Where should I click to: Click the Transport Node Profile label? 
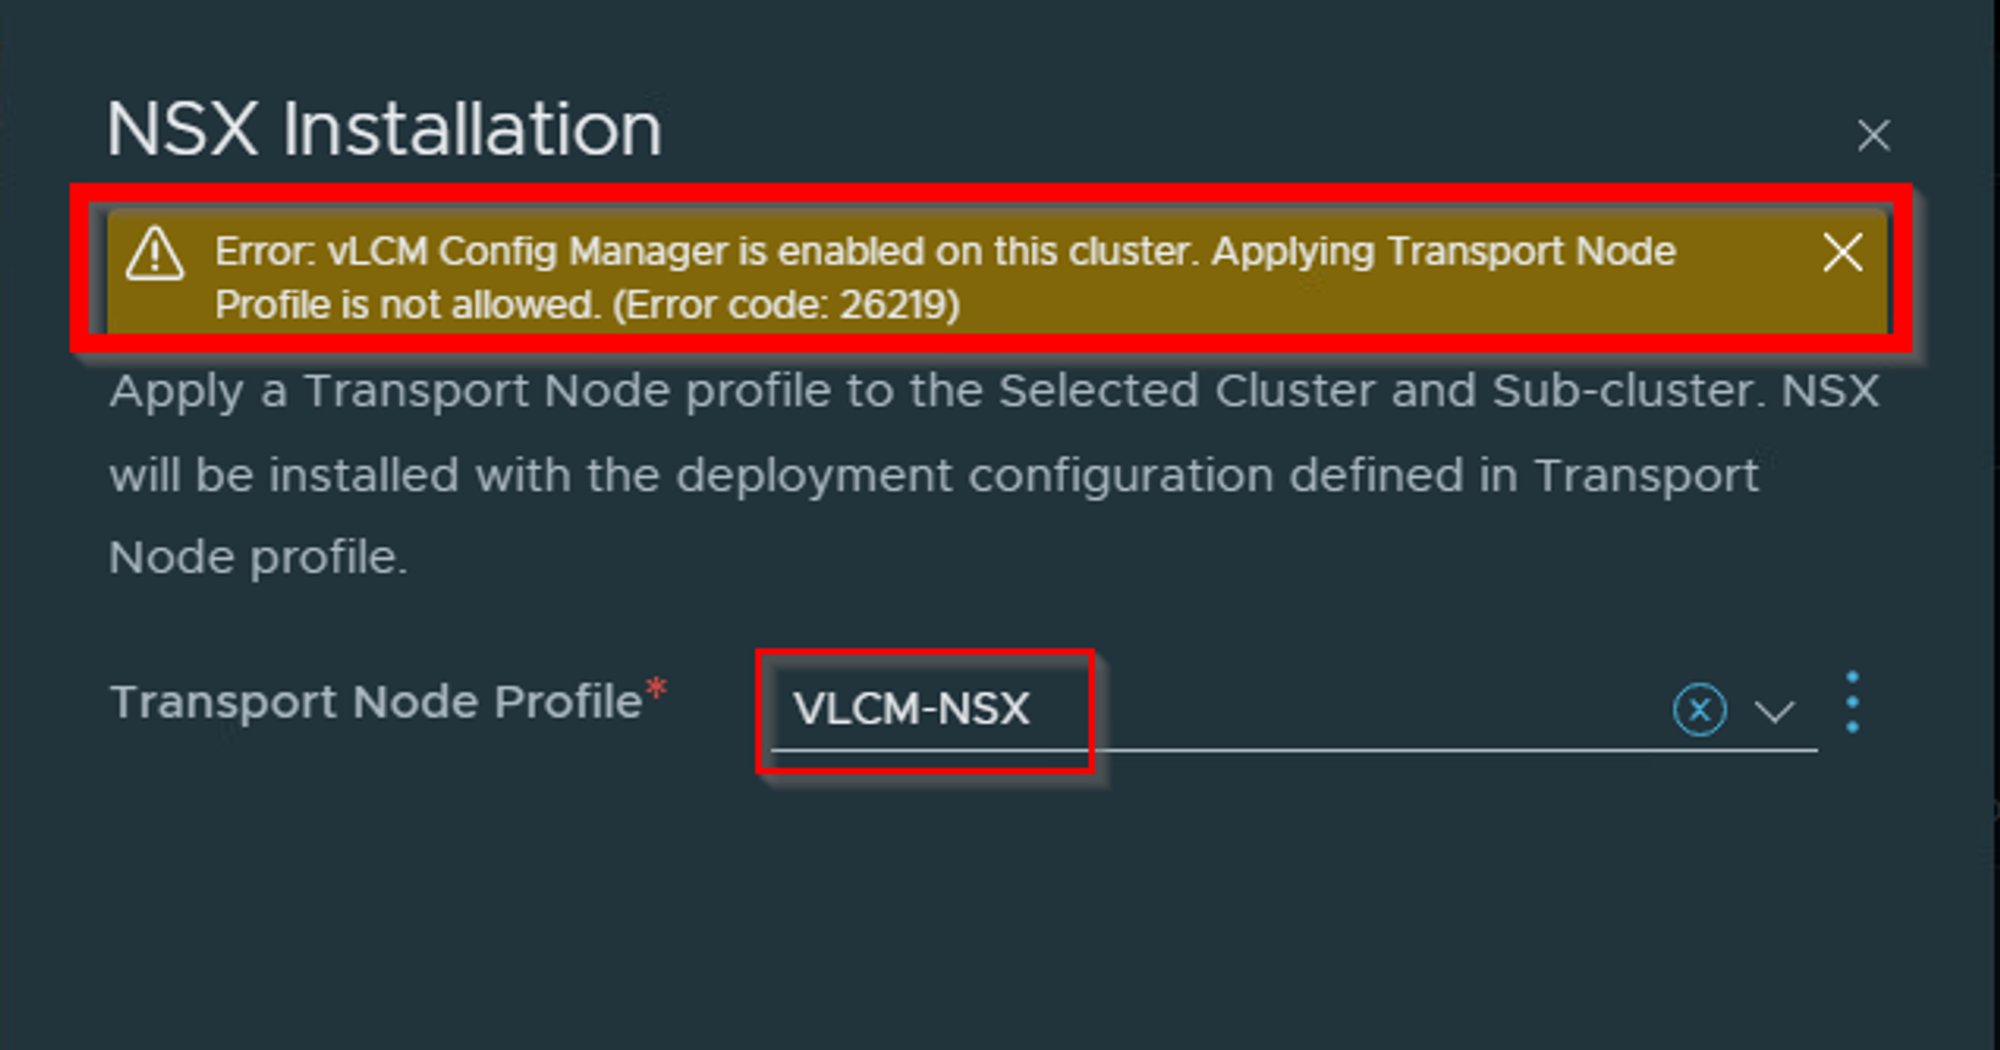[380, 702]
